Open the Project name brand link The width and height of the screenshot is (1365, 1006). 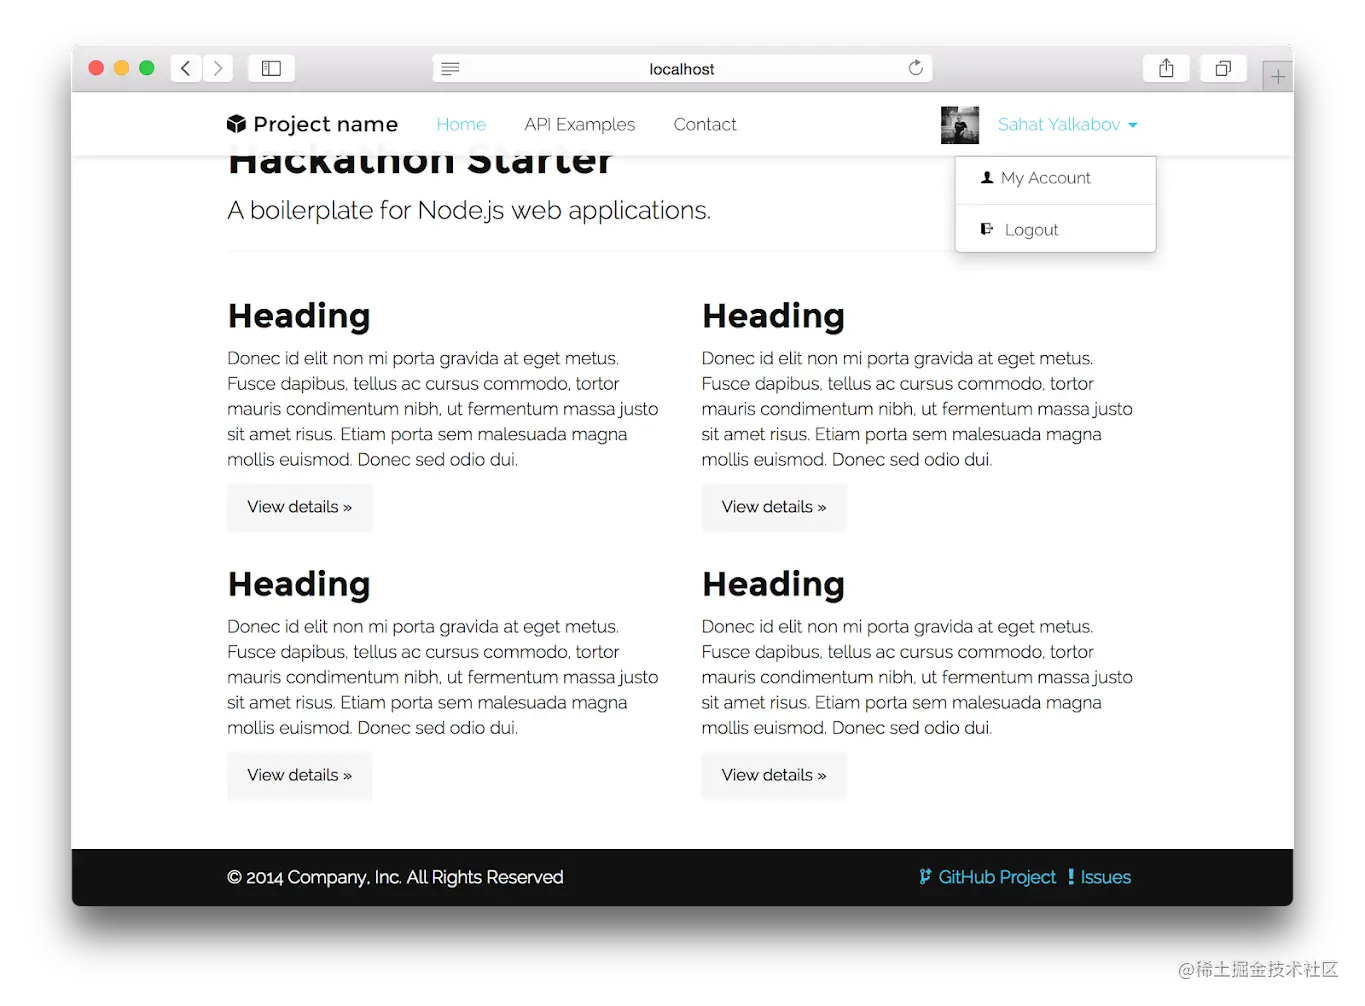point(312,124)
